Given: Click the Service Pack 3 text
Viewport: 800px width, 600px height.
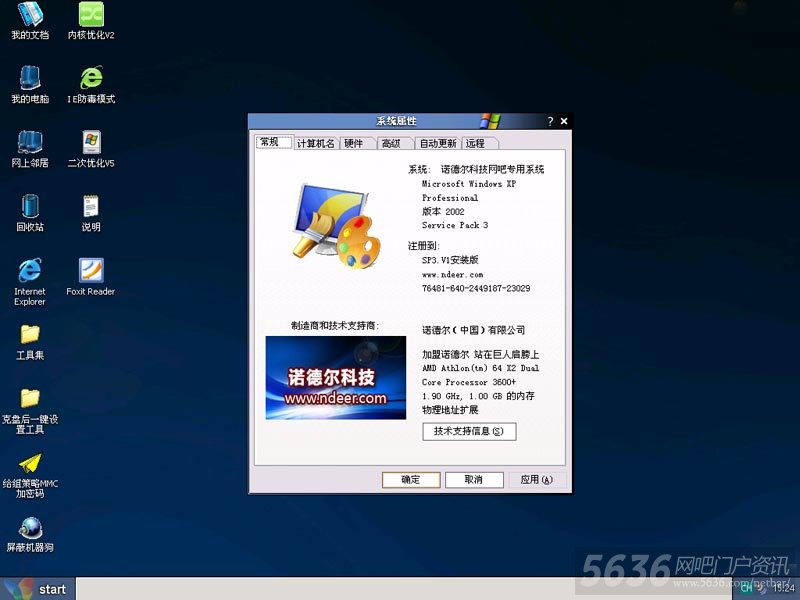Looking at the screenshot, I should click(455, 225).
